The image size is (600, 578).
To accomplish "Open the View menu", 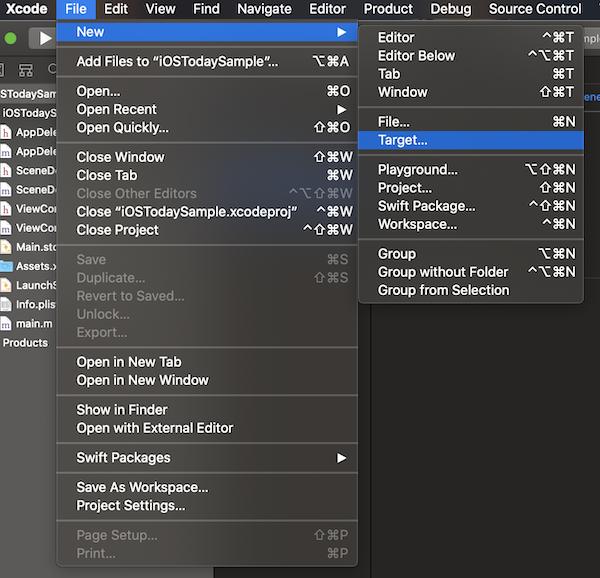I will [160, 9].
